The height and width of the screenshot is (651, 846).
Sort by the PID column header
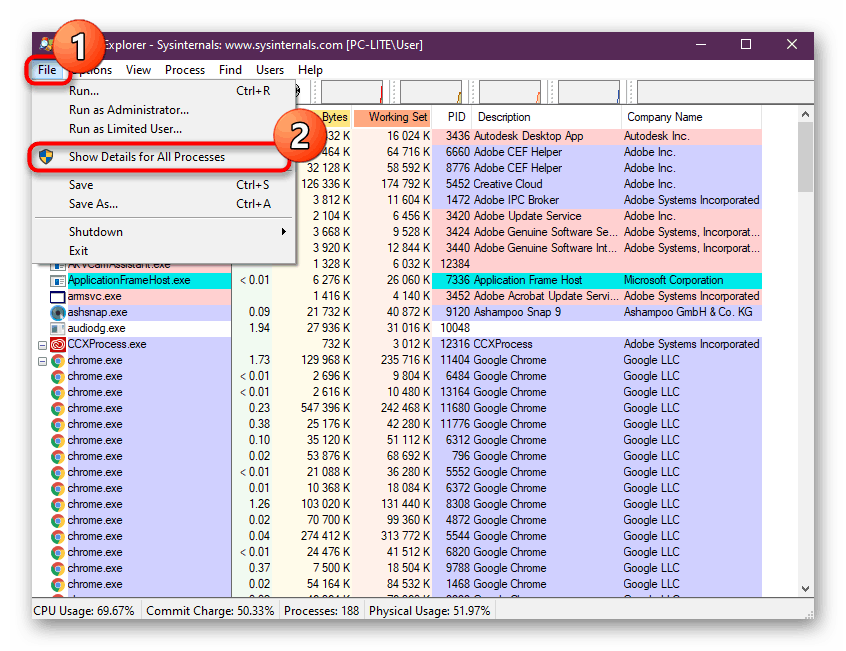(x=452, y=117)
